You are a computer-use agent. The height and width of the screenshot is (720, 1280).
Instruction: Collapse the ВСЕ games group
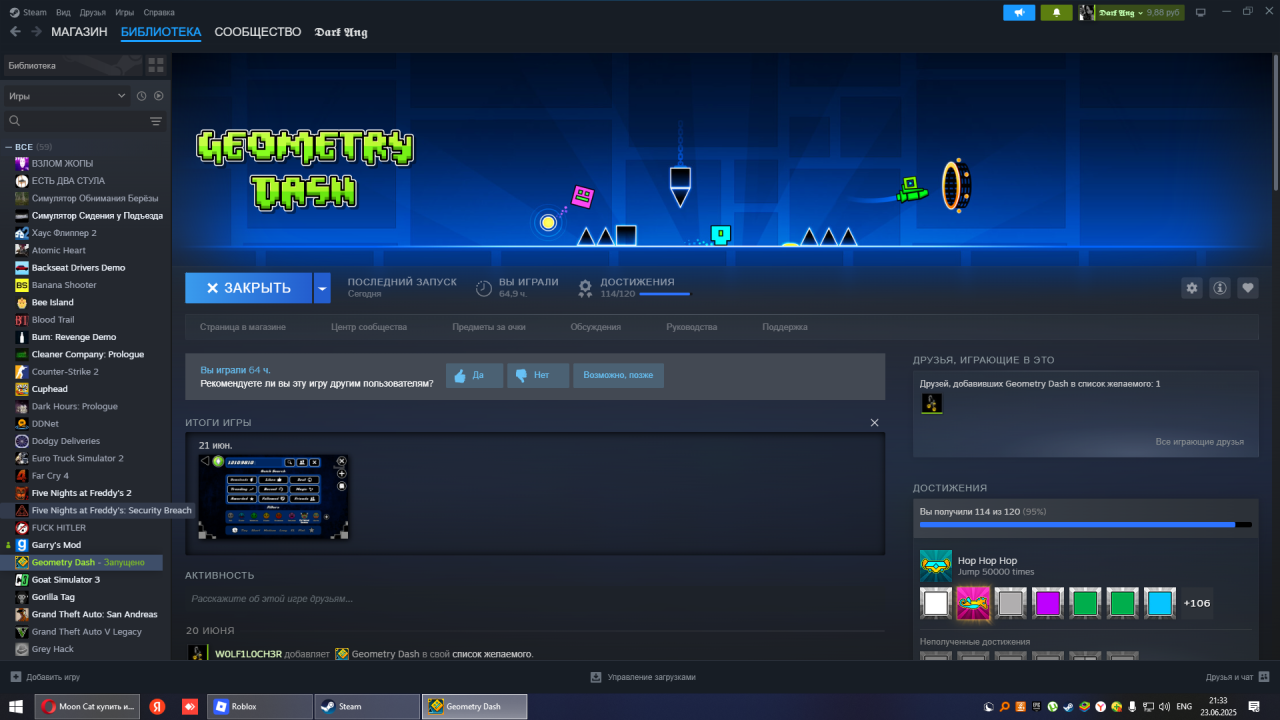point(9,147)
